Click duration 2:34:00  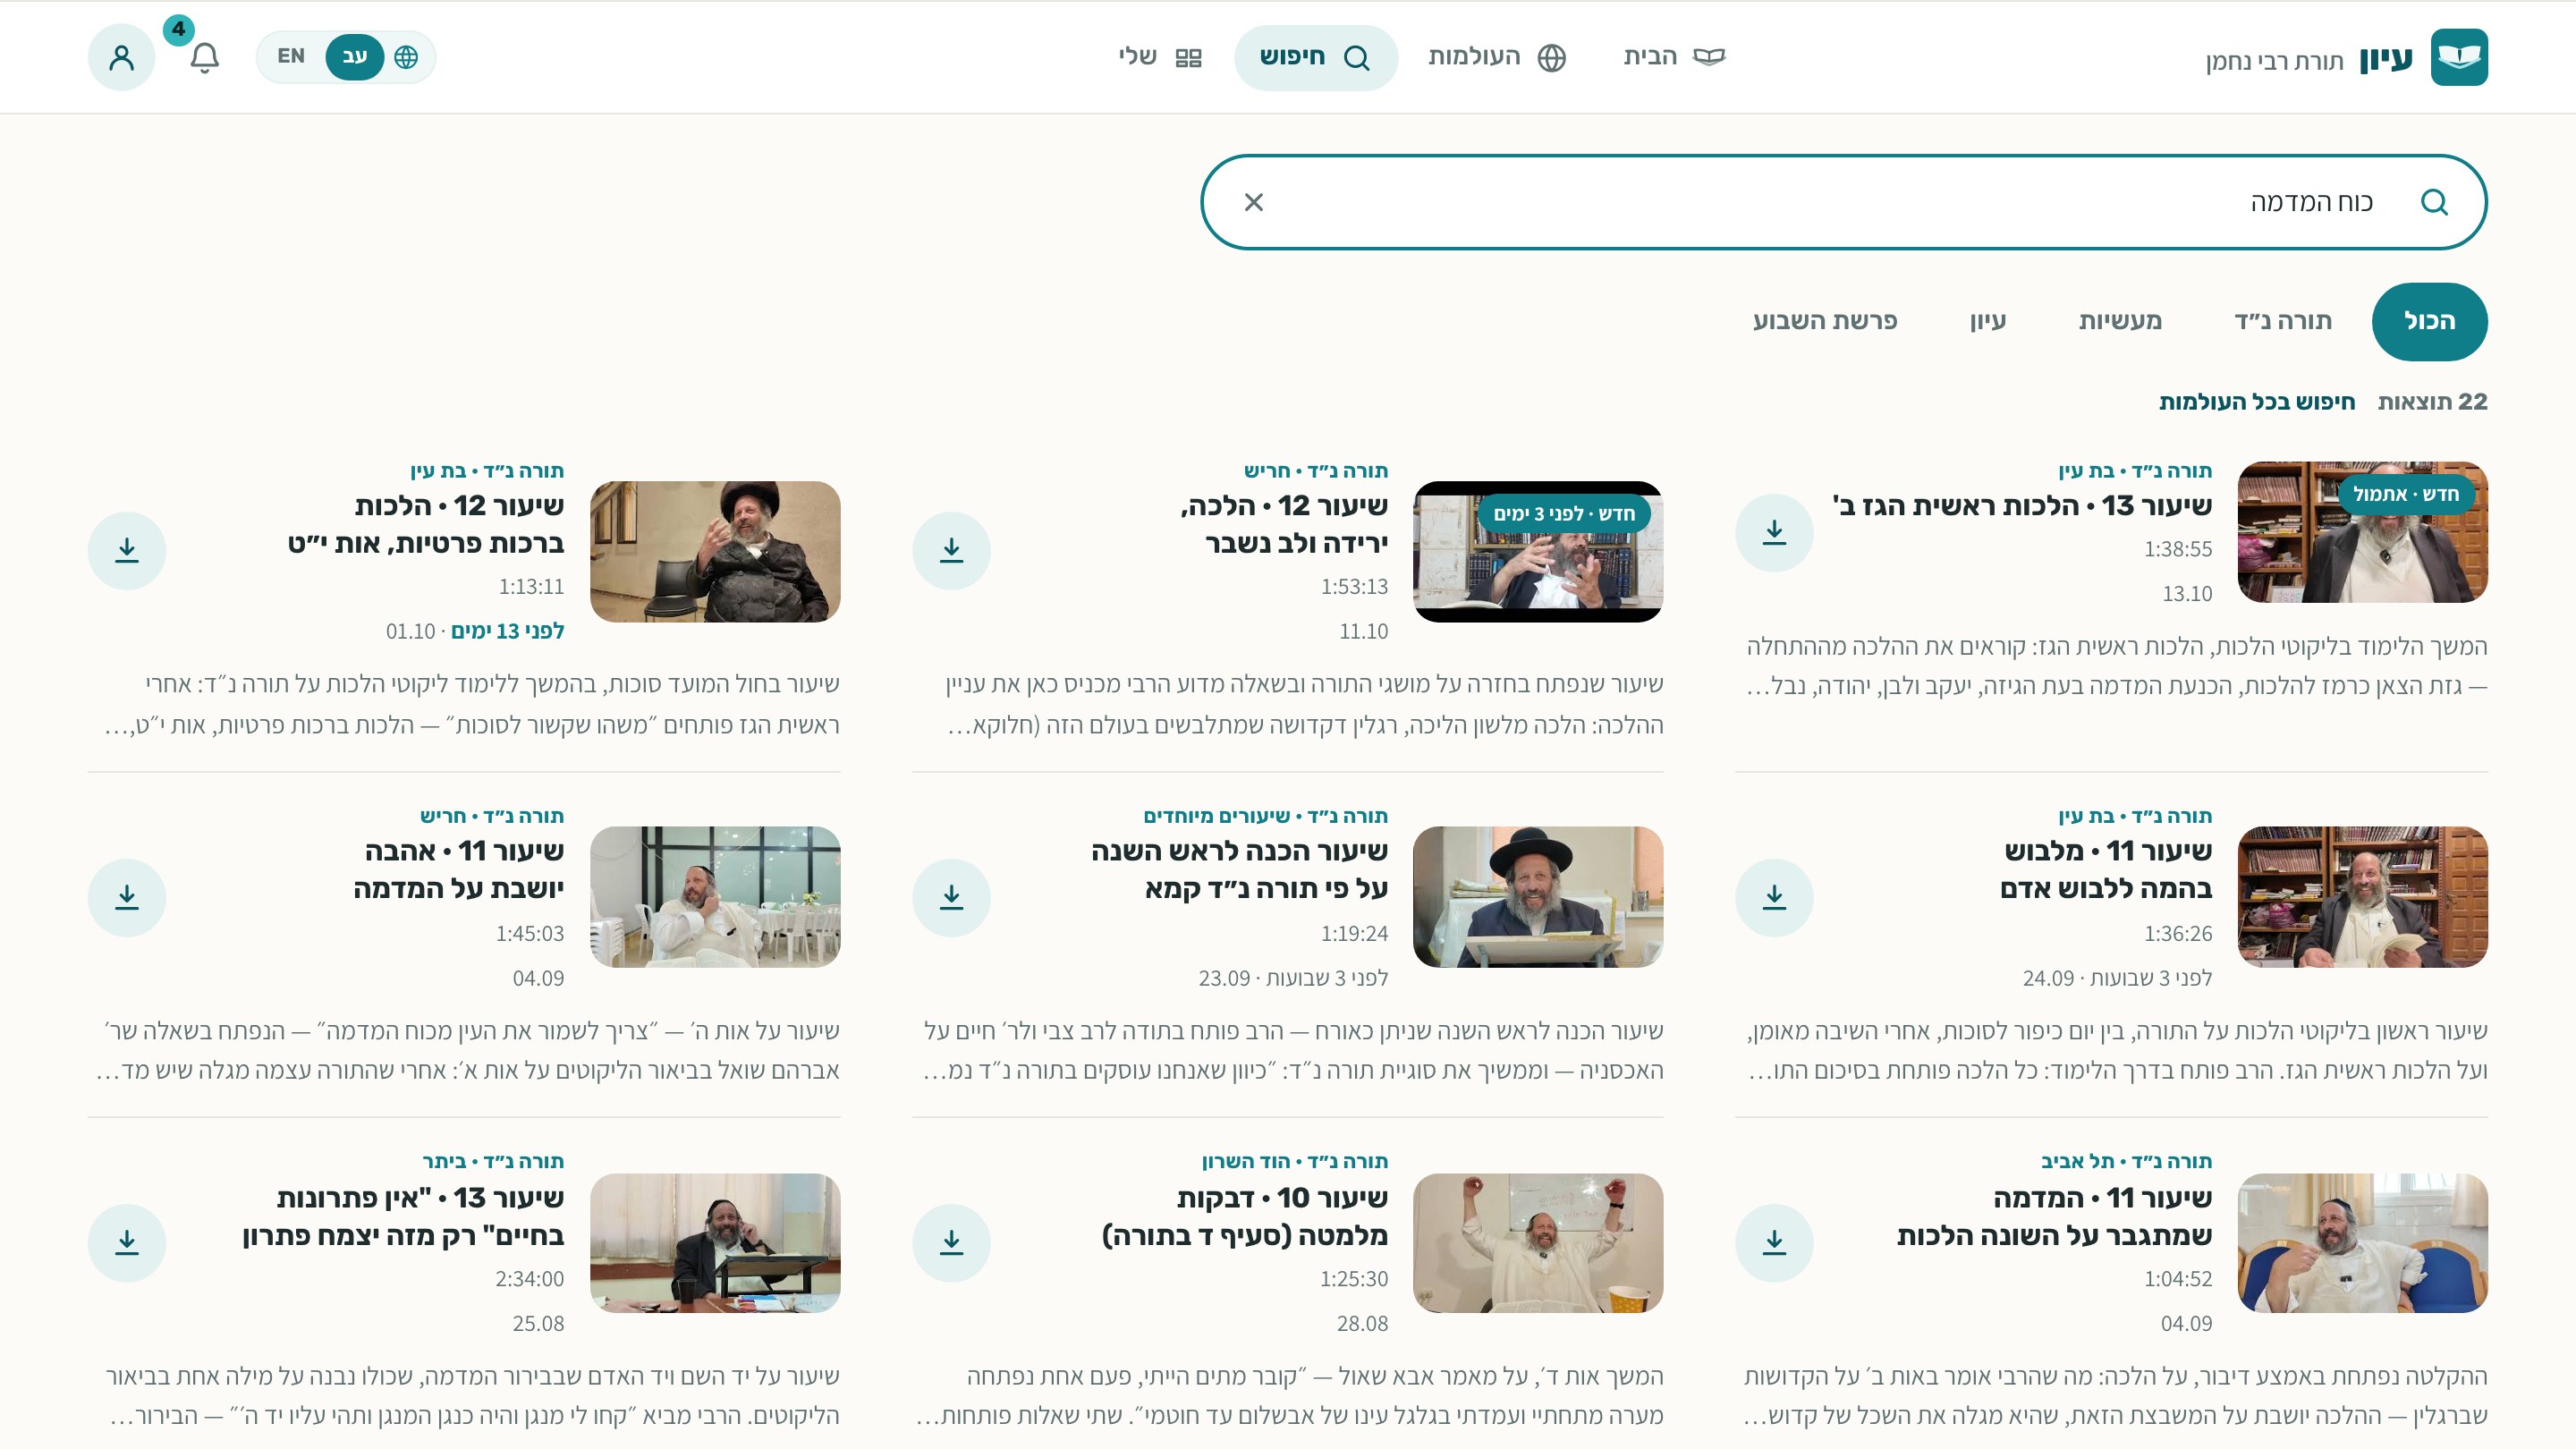pos(530,1279)
